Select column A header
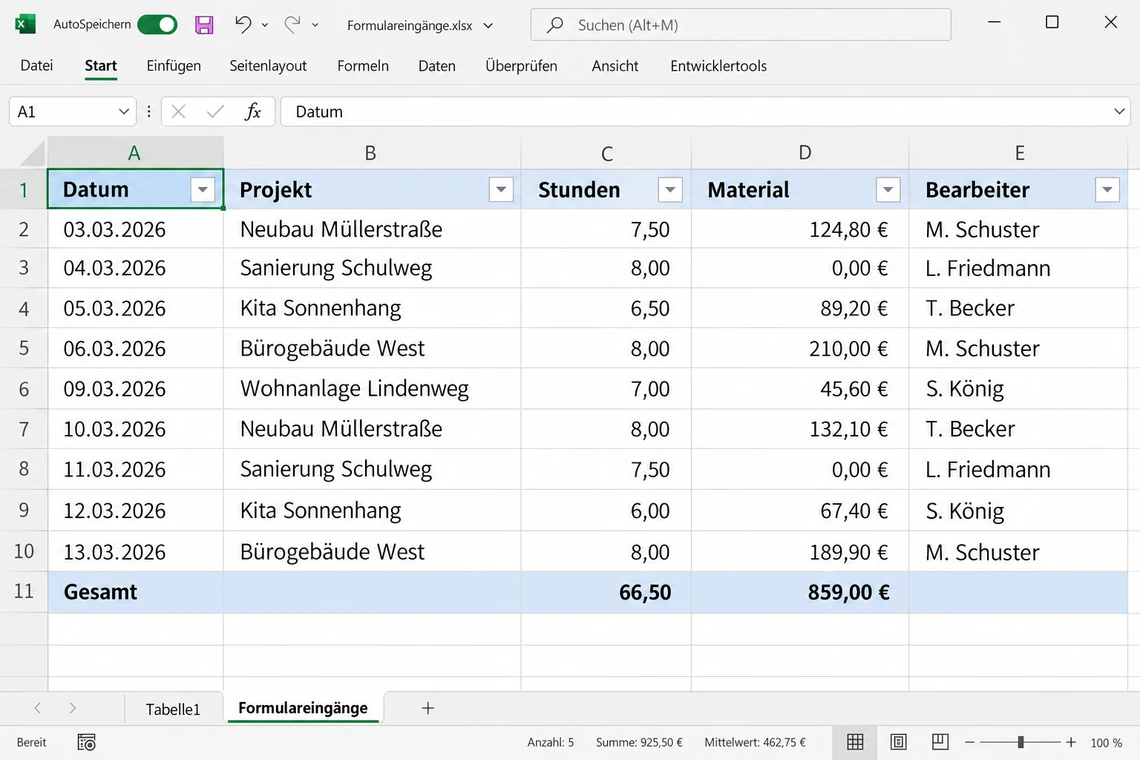 point(135,153)
